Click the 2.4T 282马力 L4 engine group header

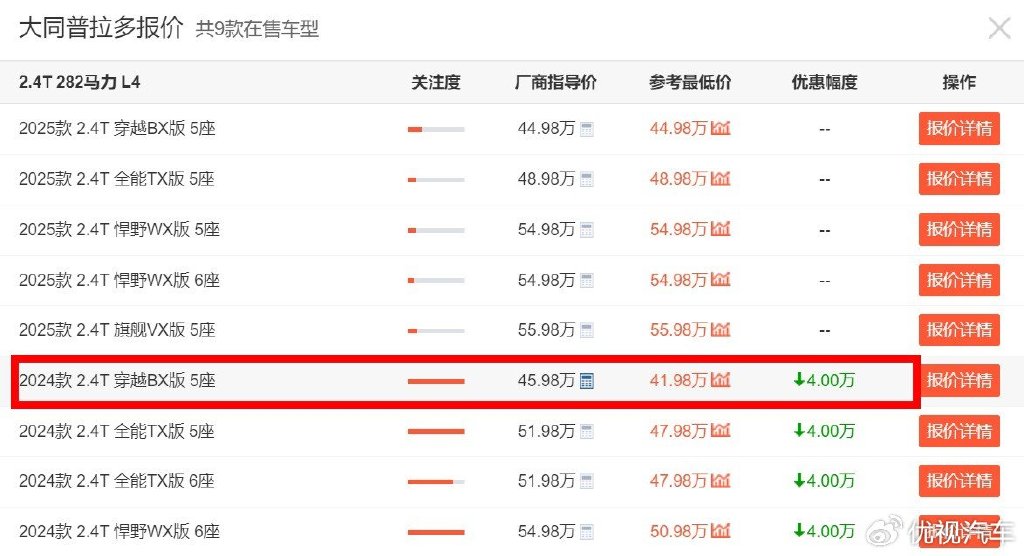[80, 82]
